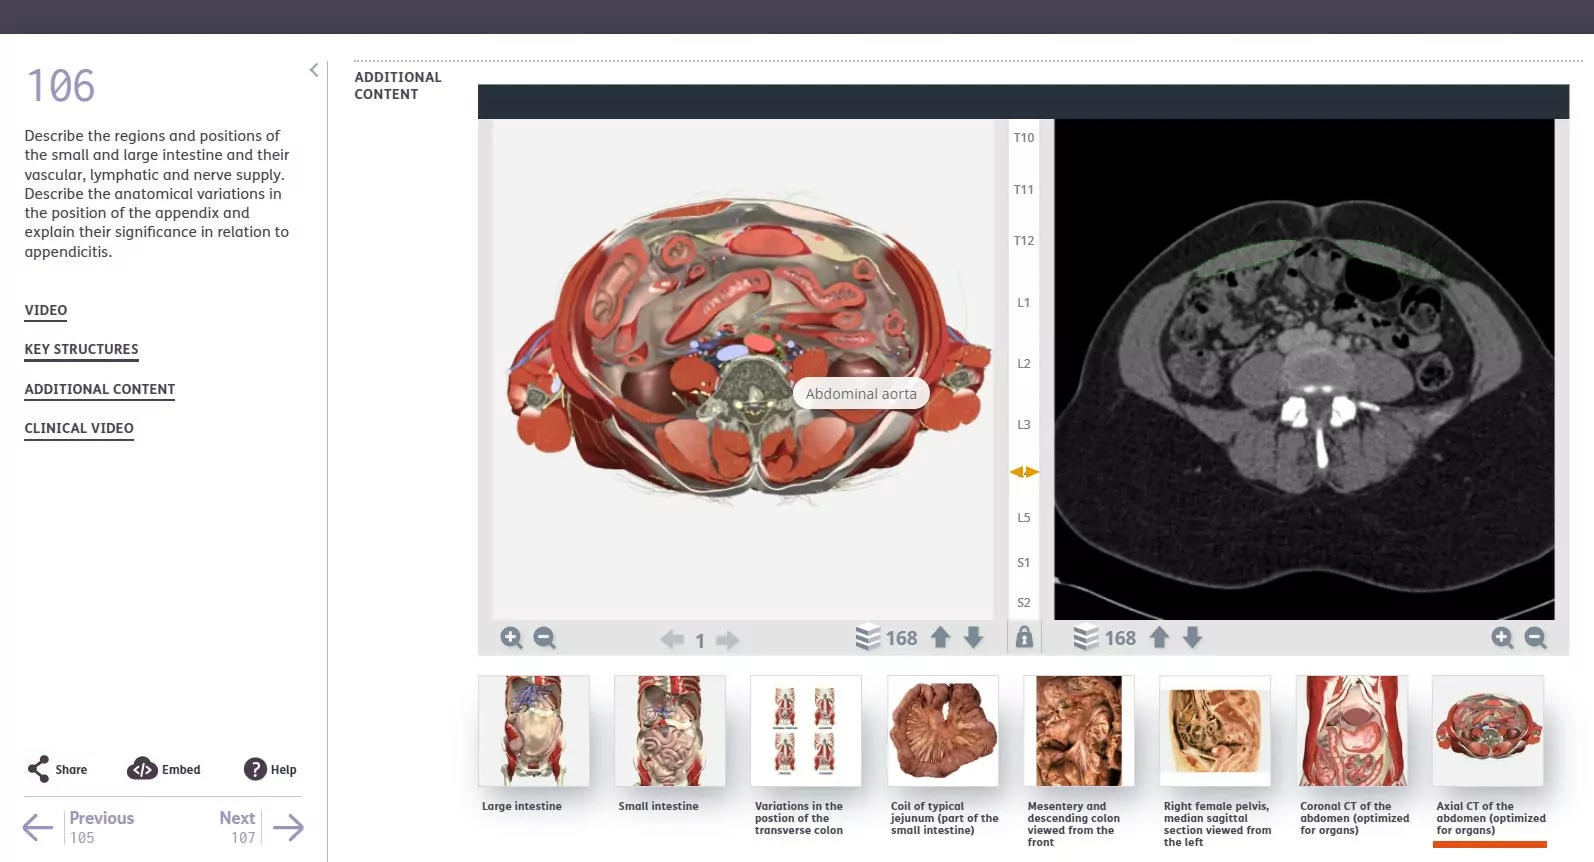Open Coil of typical jejunum thumbnail
Viewport: 1594px width, 862px height.
943,731
